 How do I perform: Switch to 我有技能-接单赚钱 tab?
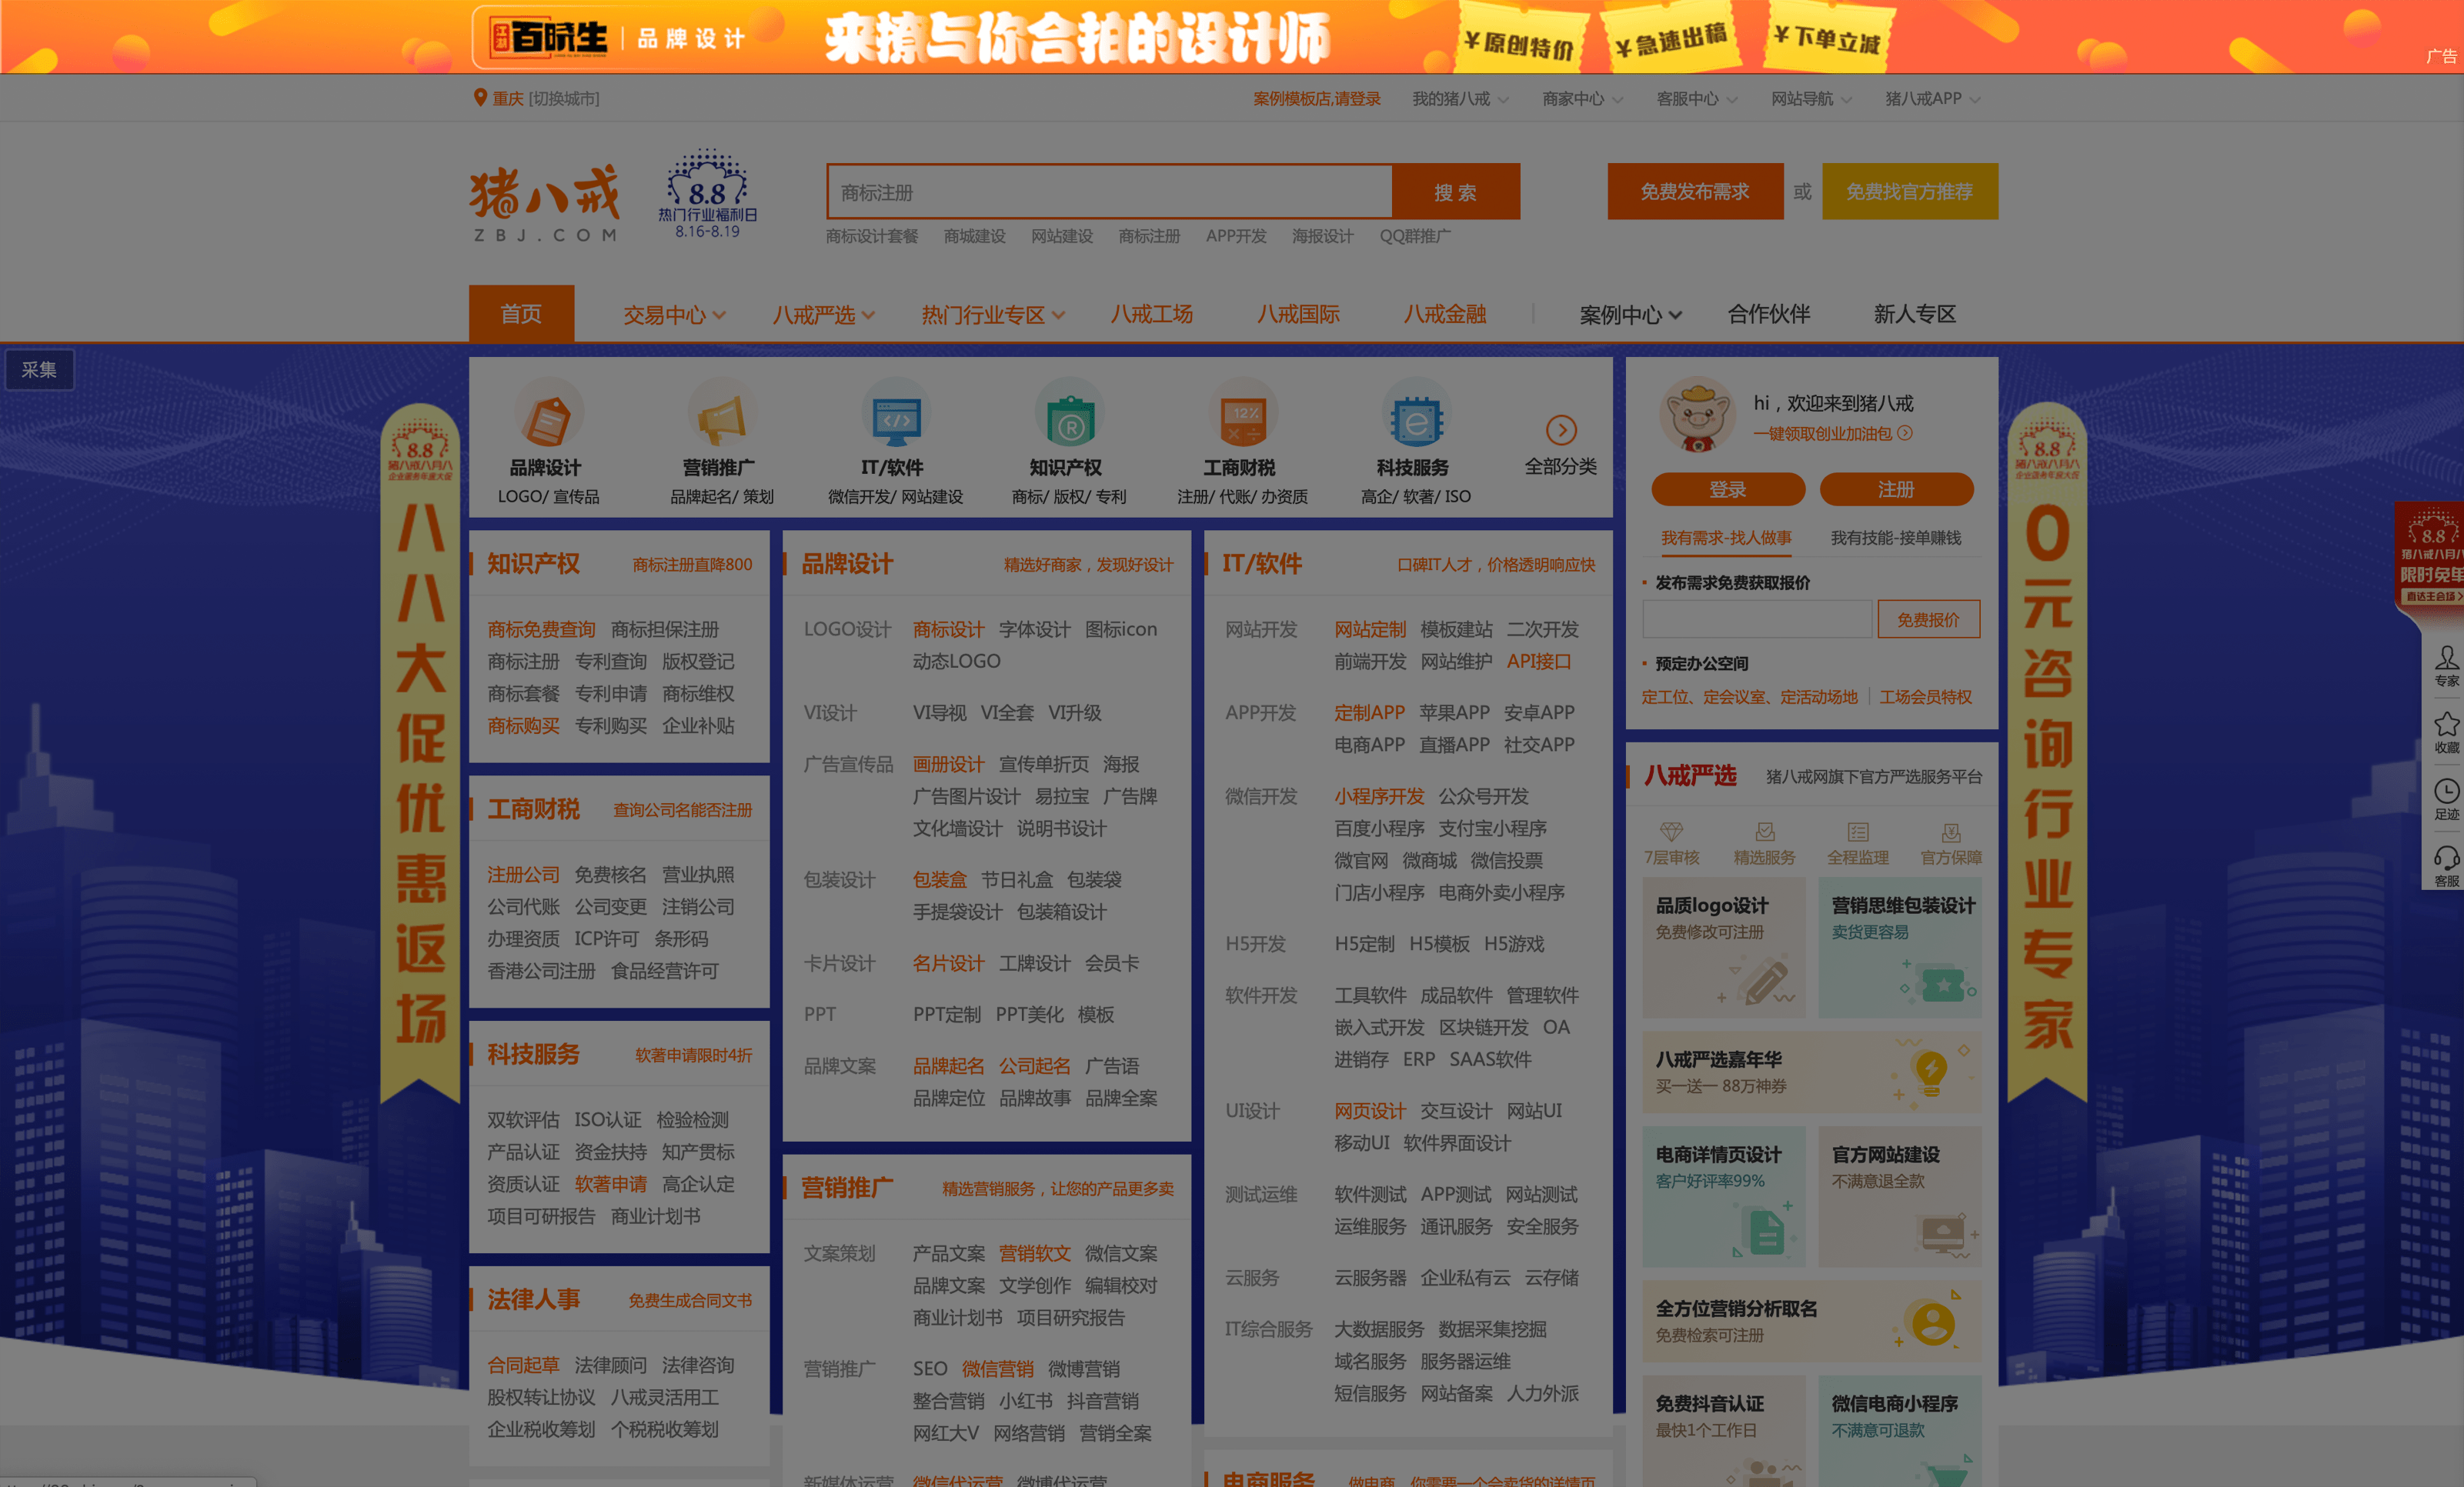(x=1895, y=538)
